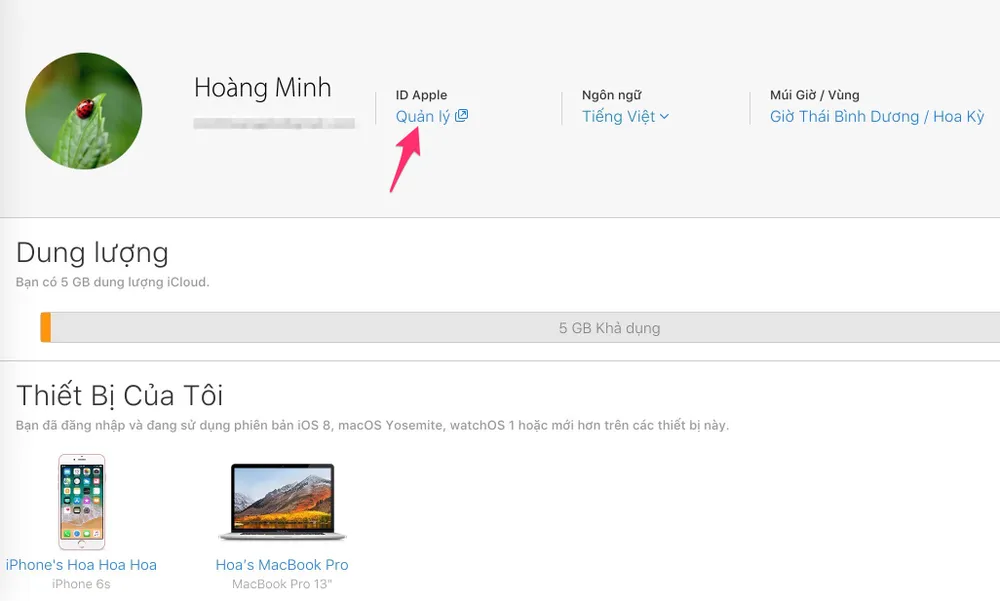Click the Múi Giờ / Vùng label

[x=814, y=95]
